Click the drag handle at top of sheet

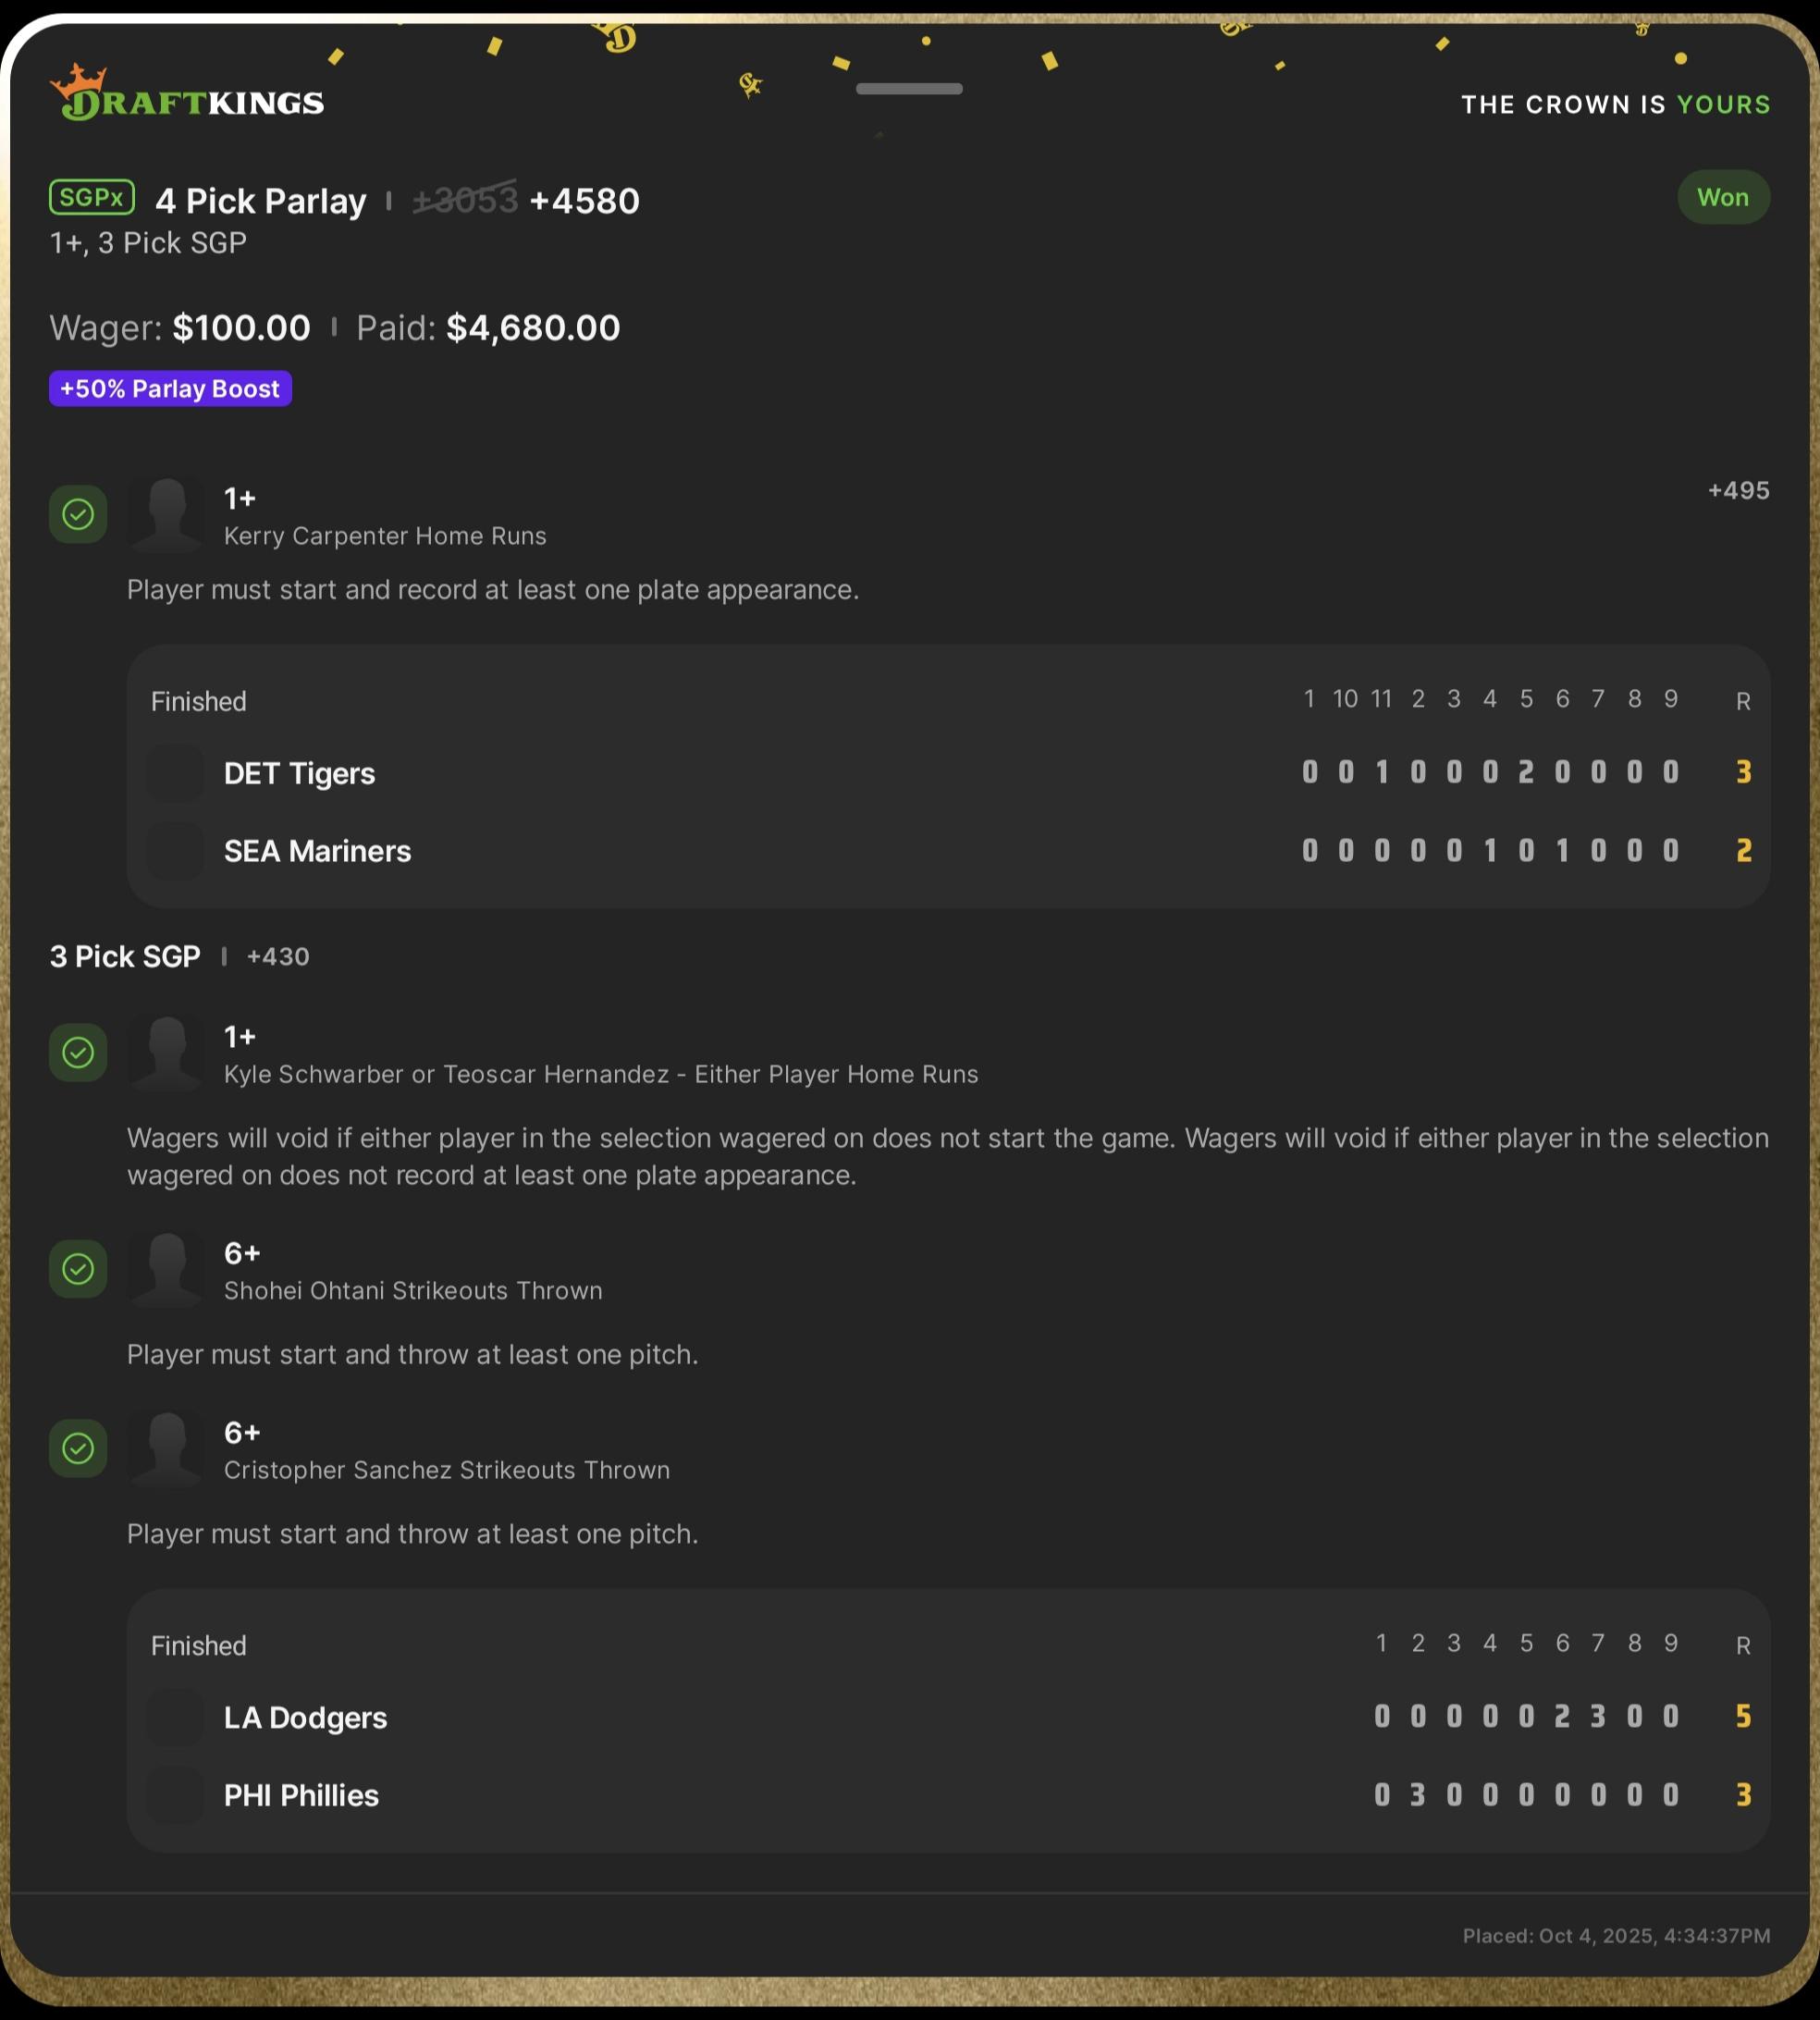tap(909, 89)
